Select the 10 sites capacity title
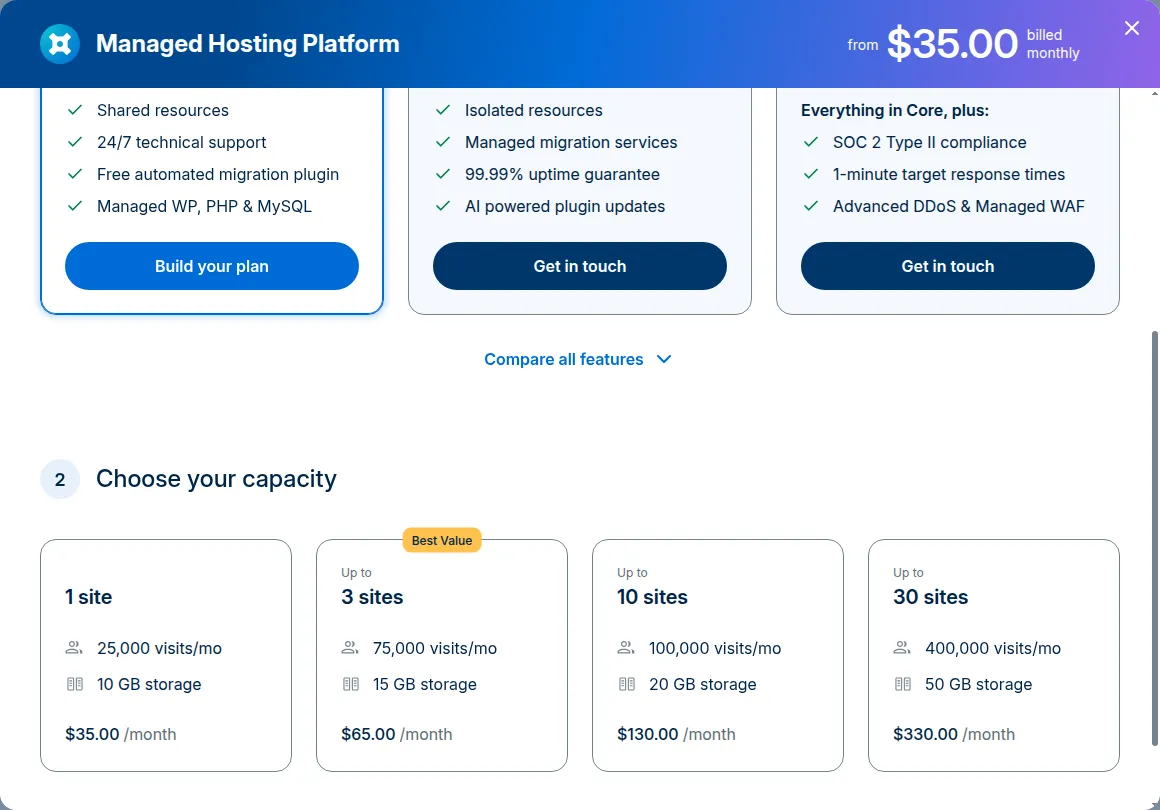Viewport: 1160px width, 810px height. (652, 597)
